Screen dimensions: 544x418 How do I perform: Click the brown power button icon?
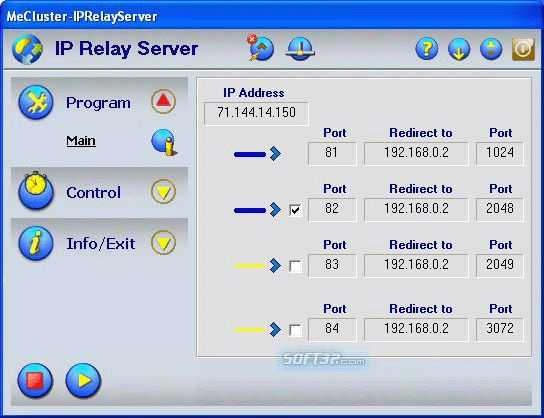click(523, 49)
